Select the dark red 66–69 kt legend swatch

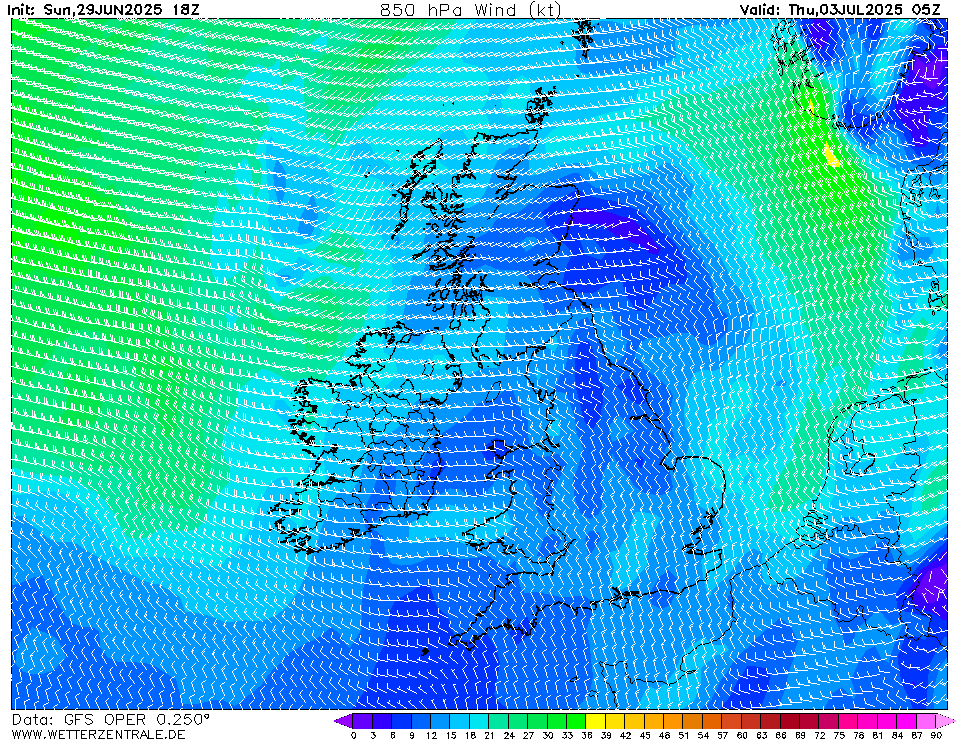(790, 720)
